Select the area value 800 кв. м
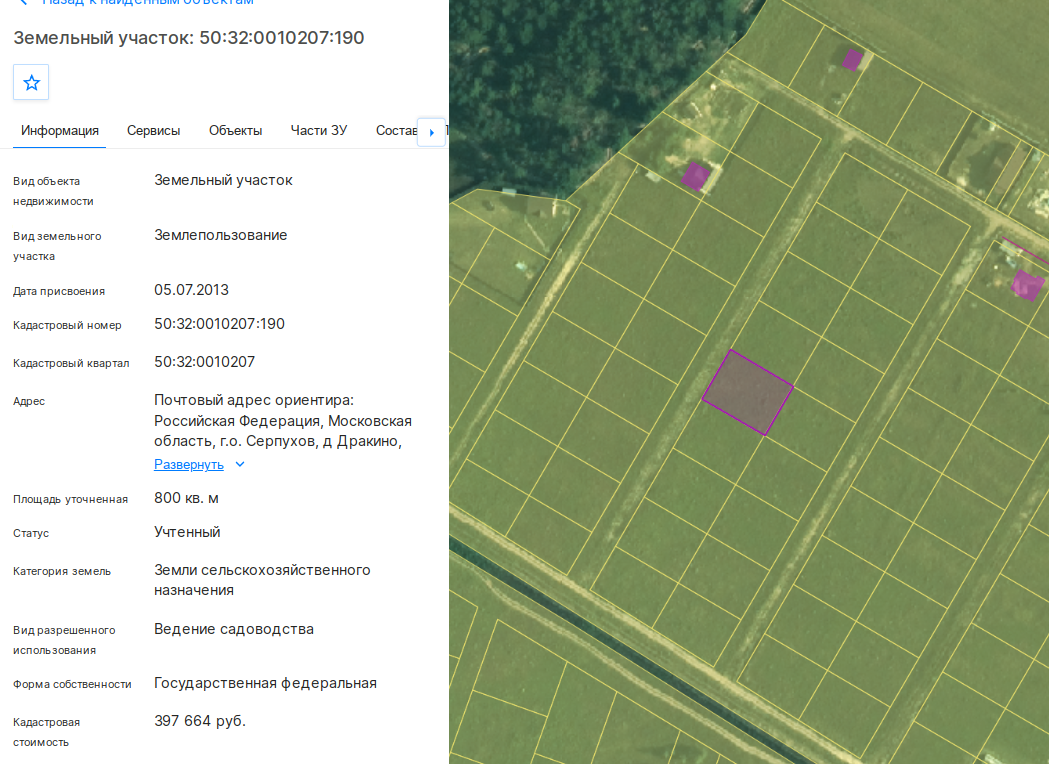The image size is (1049, 764). (187, 498)
